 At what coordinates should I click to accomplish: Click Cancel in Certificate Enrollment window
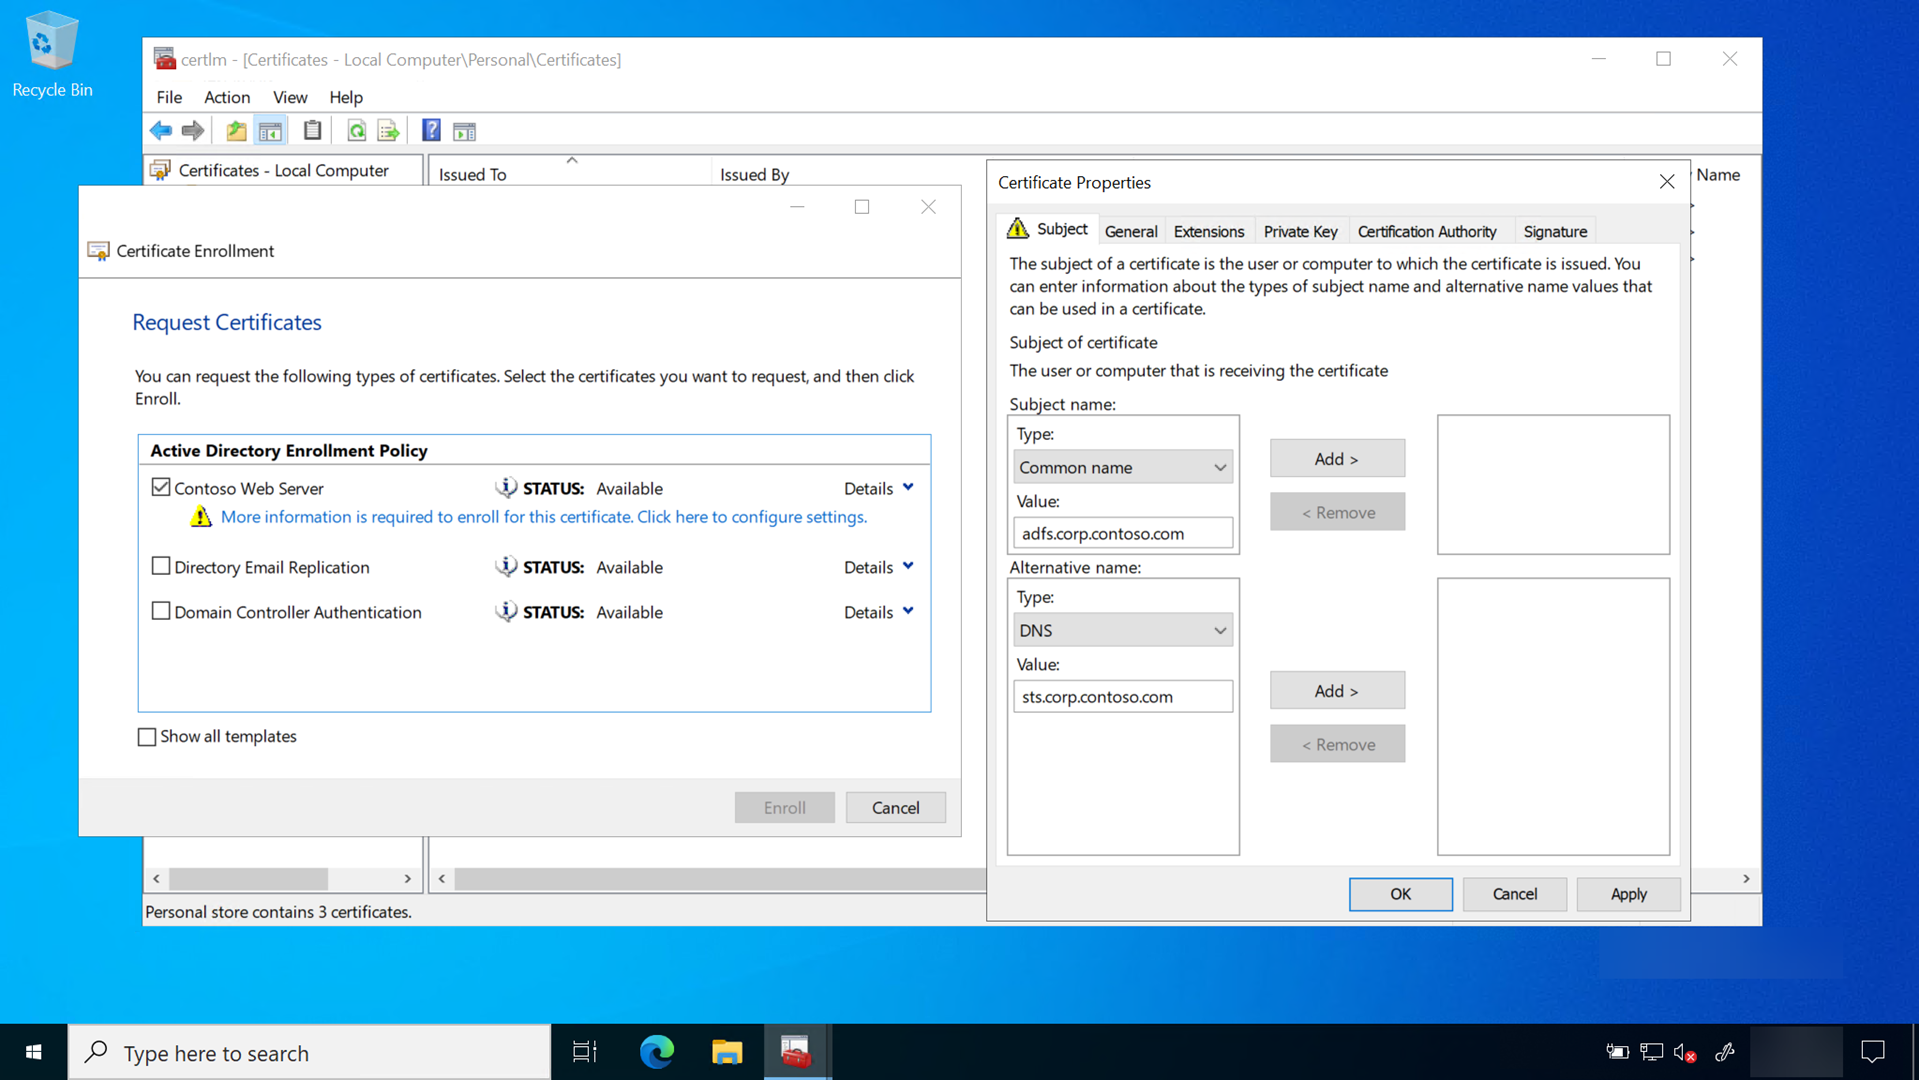pos(895,807)
